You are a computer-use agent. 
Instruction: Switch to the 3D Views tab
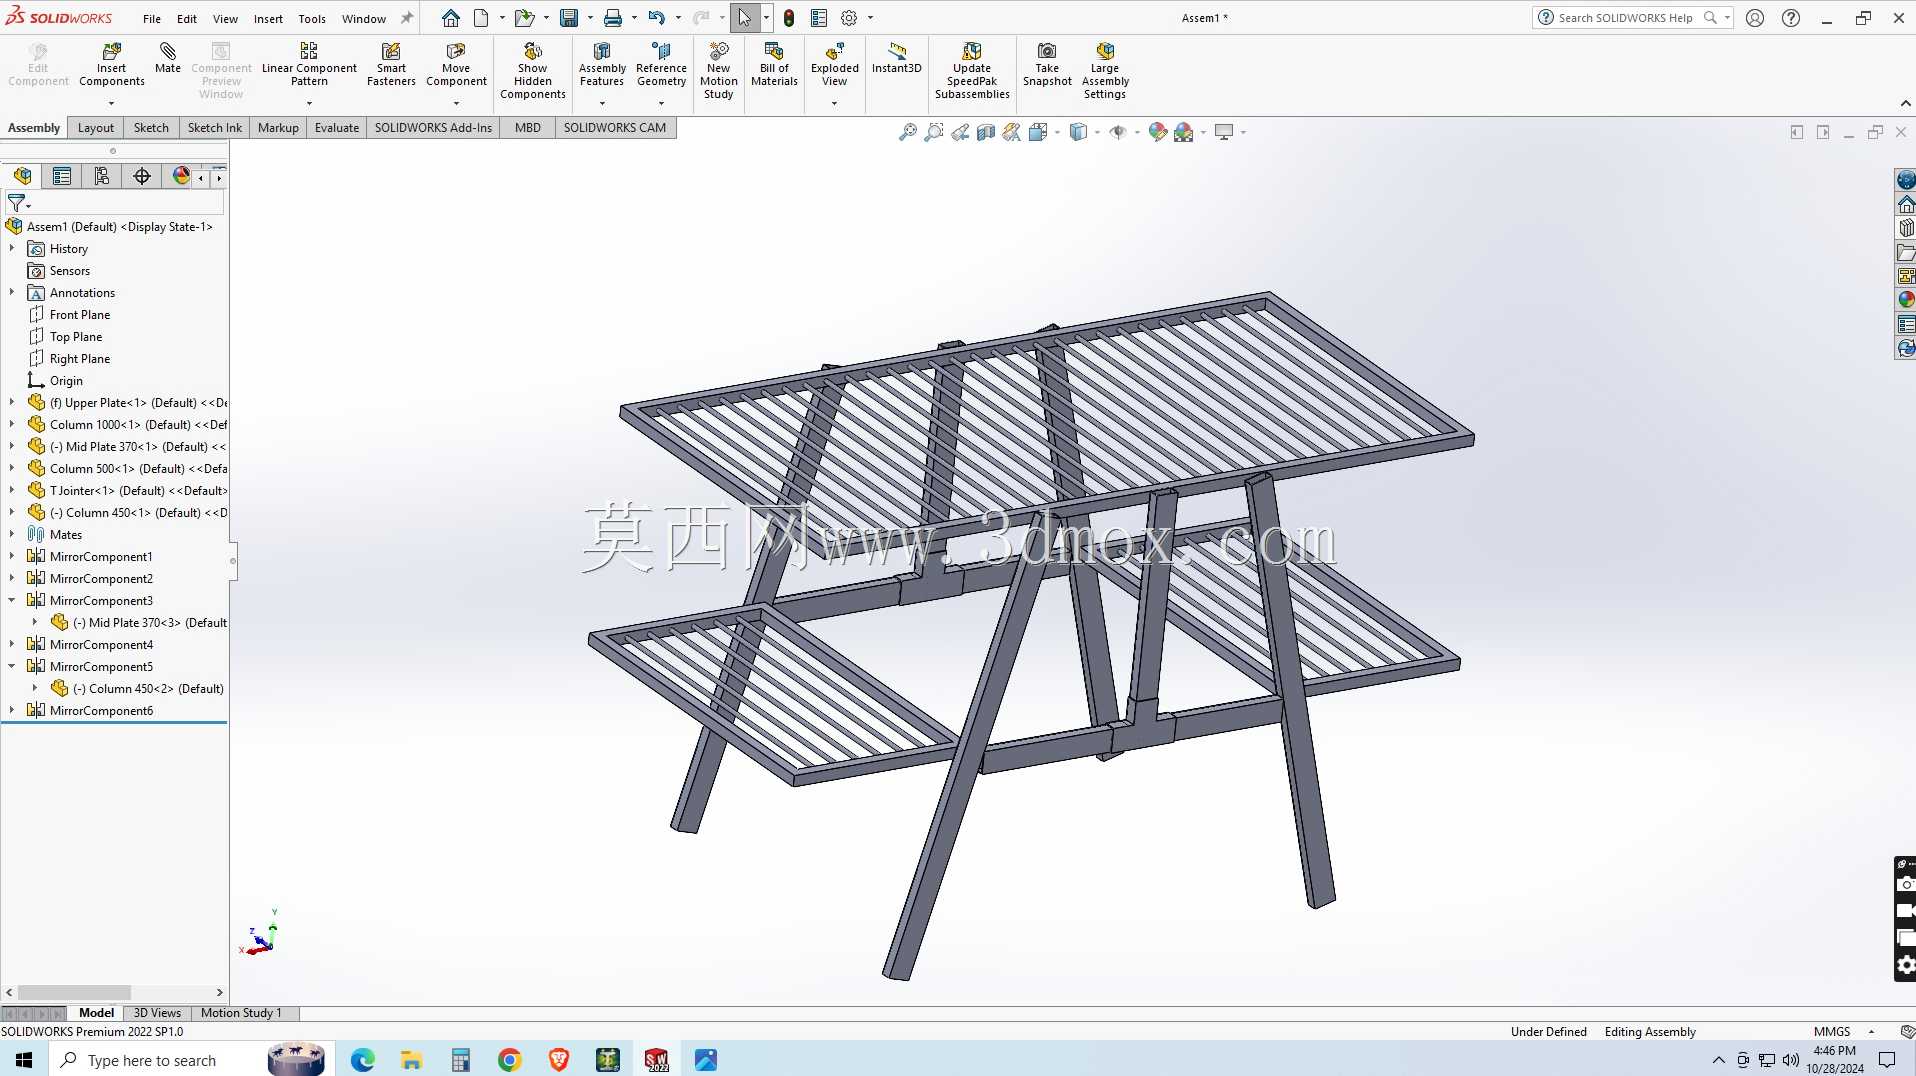click(157, 1013)
